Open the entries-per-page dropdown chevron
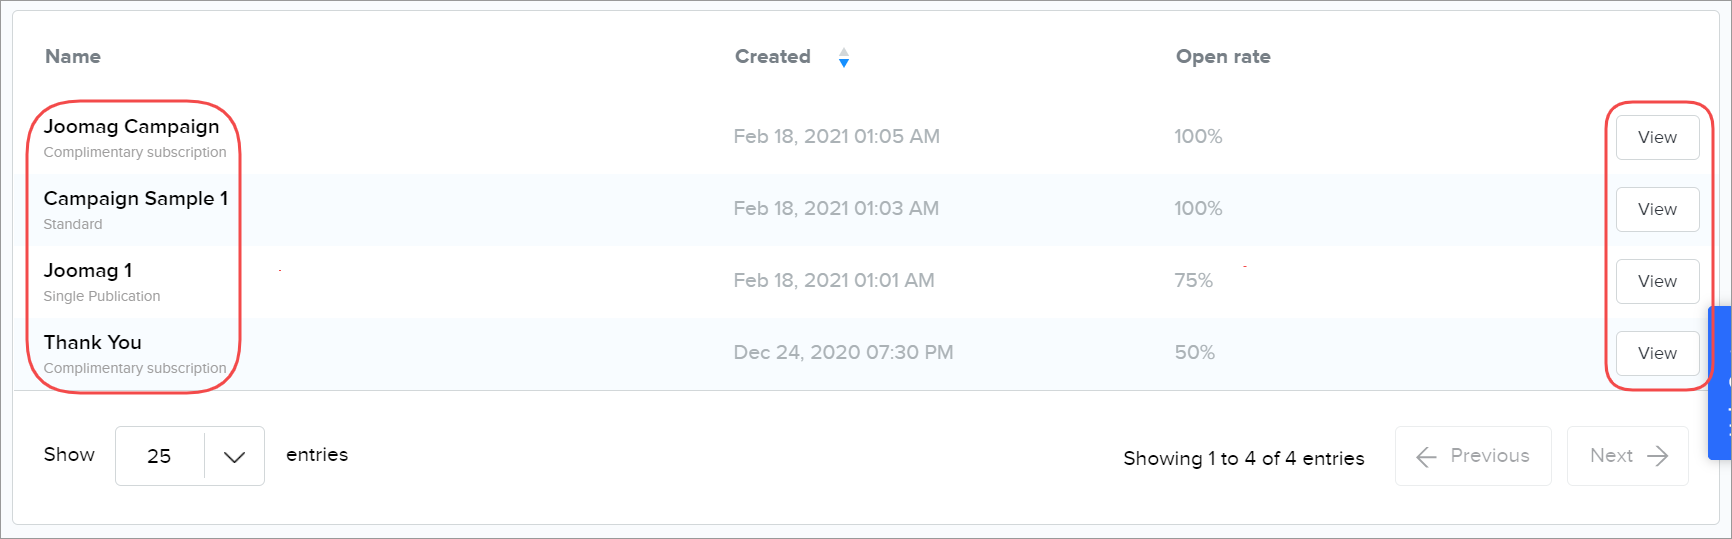Image resolution: width=1732 pixels, height=539 pixels. (234, 457)
